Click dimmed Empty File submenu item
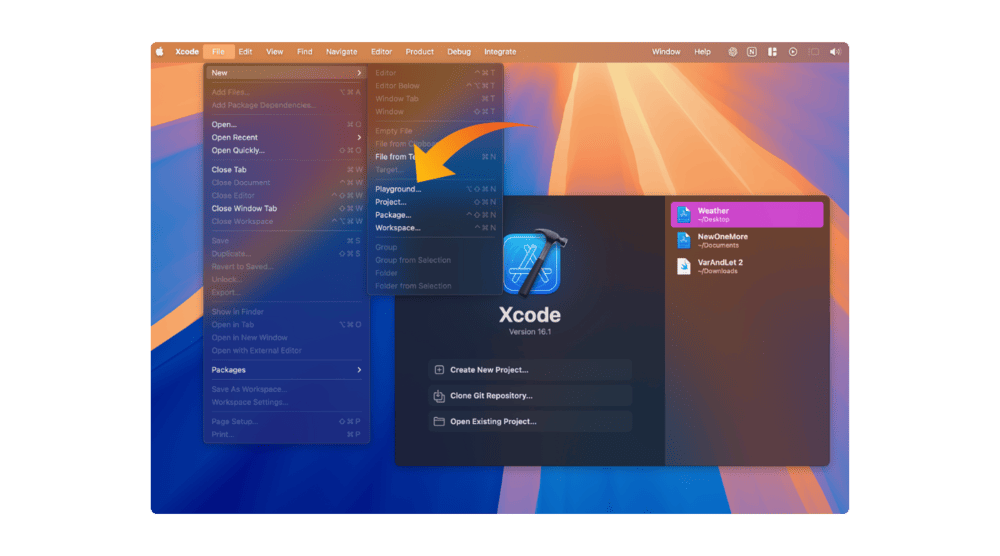Image resolution: width=1000 pixels, height=556 pixels. [435, 131]
